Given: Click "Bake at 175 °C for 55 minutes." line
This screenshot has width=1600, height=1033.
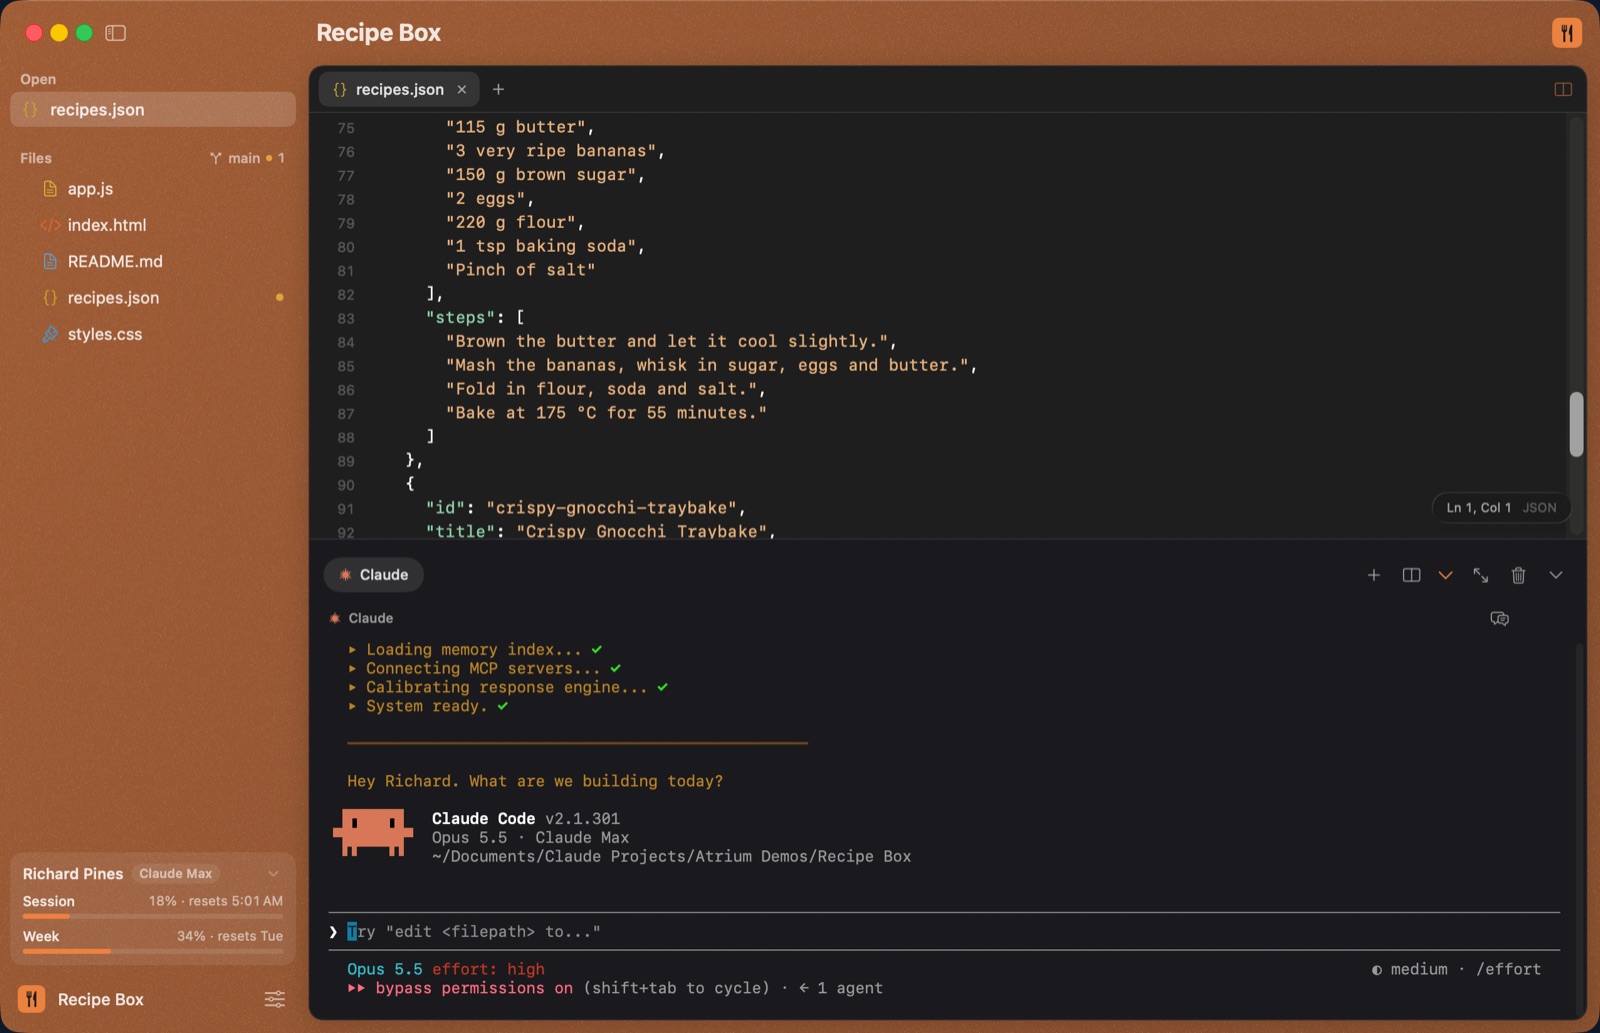Looking at the screenshot, I should (x=607, y=413).
